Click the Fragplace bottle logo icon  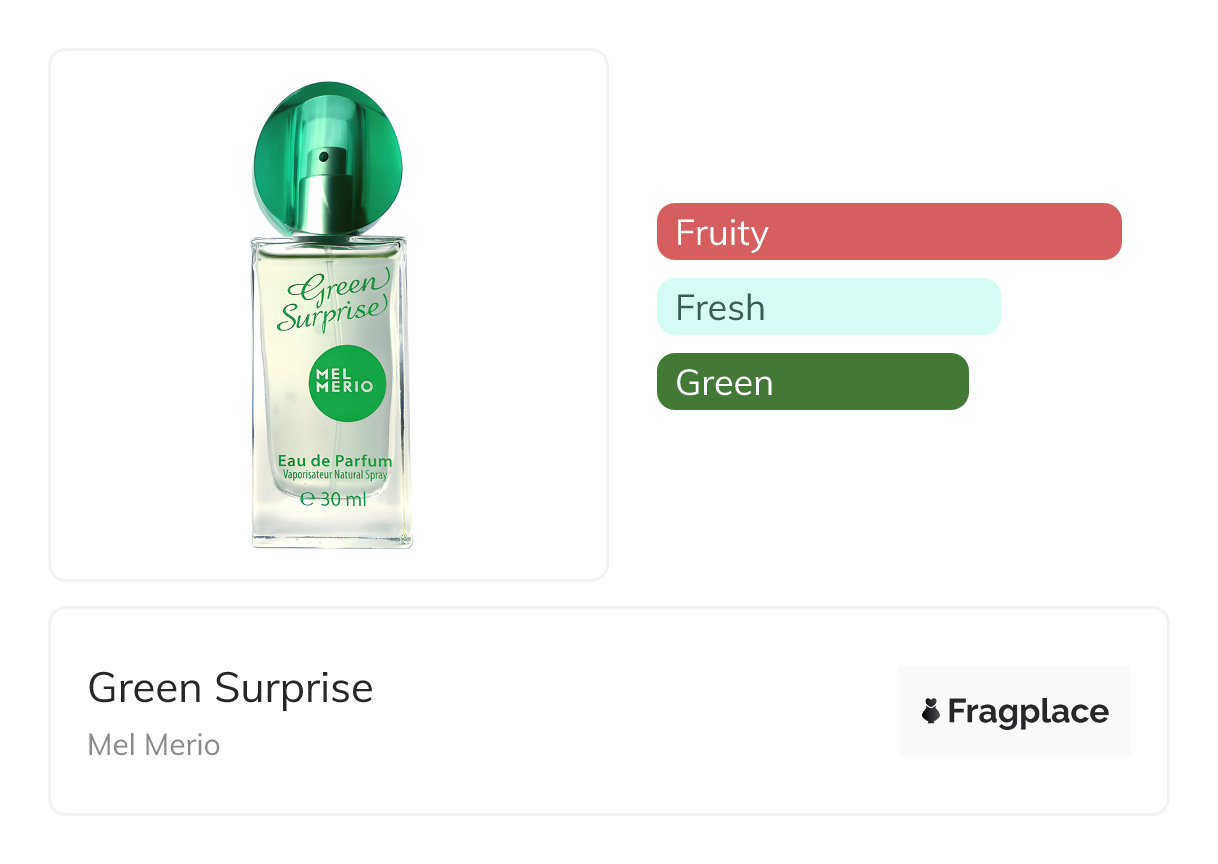(931, 711)
